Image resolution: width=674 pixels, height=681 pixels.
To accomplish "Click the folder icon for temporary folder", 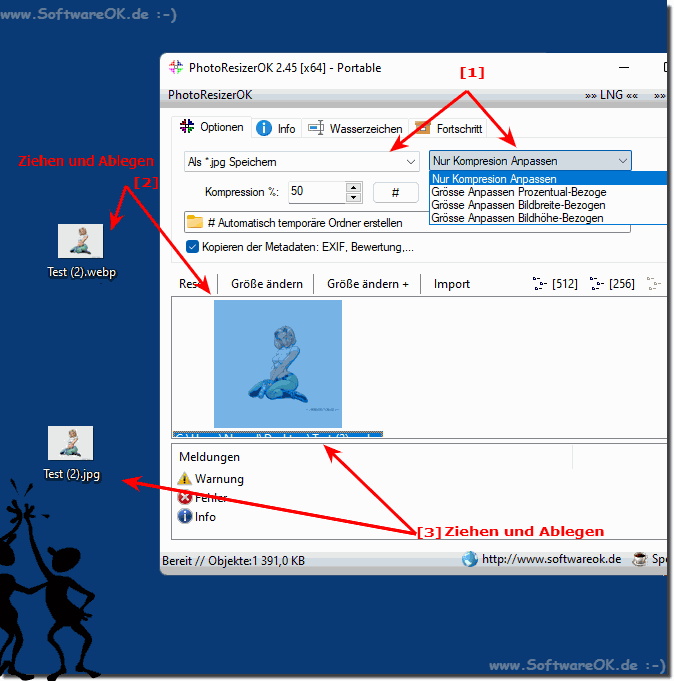I will click(x=195, y=222).
